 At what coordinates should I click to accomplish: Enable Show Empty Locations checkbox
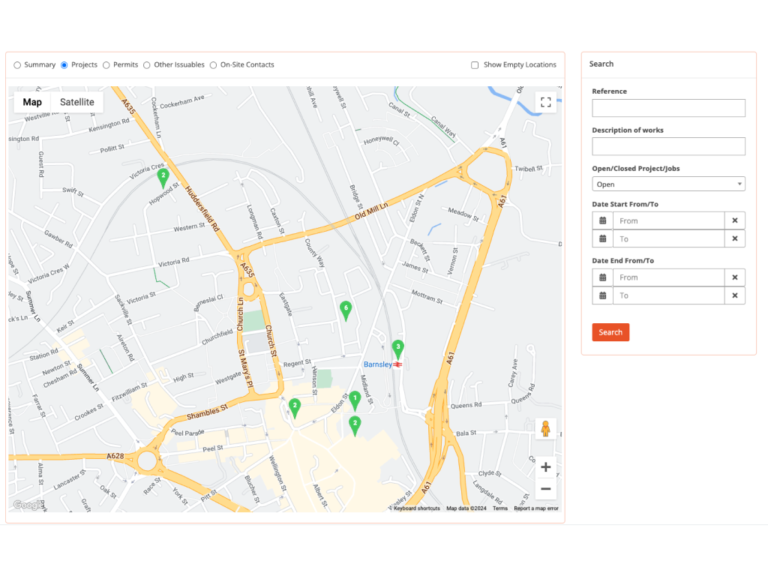click(475, 65)
